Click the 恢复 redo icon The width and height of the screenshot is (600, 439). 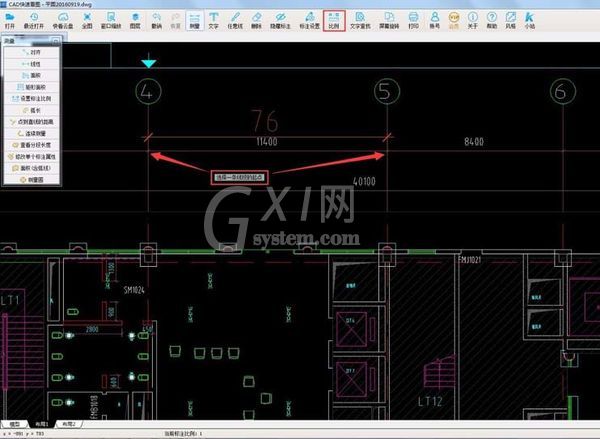pos(175,20)
